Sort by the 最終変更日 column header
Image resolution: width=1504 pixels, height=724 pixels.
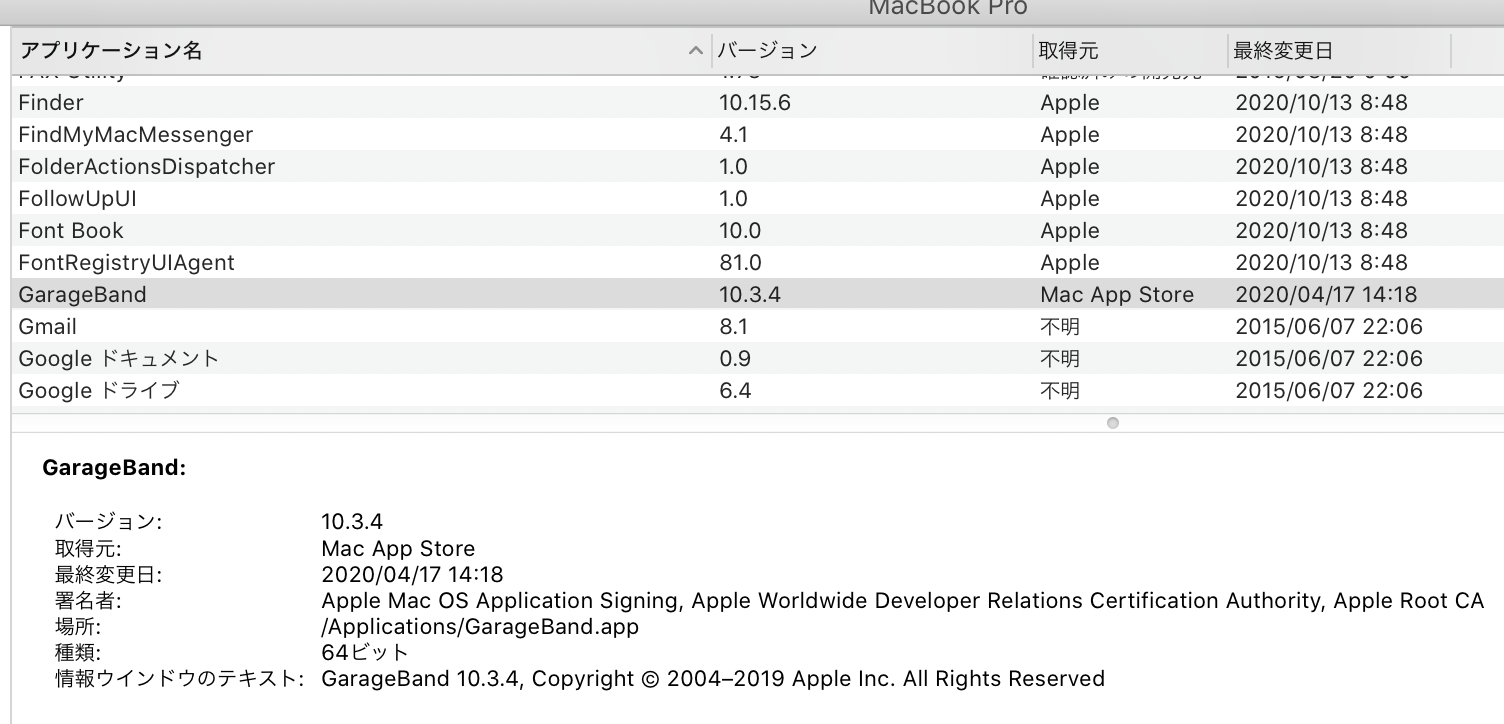coord(1283,51)
